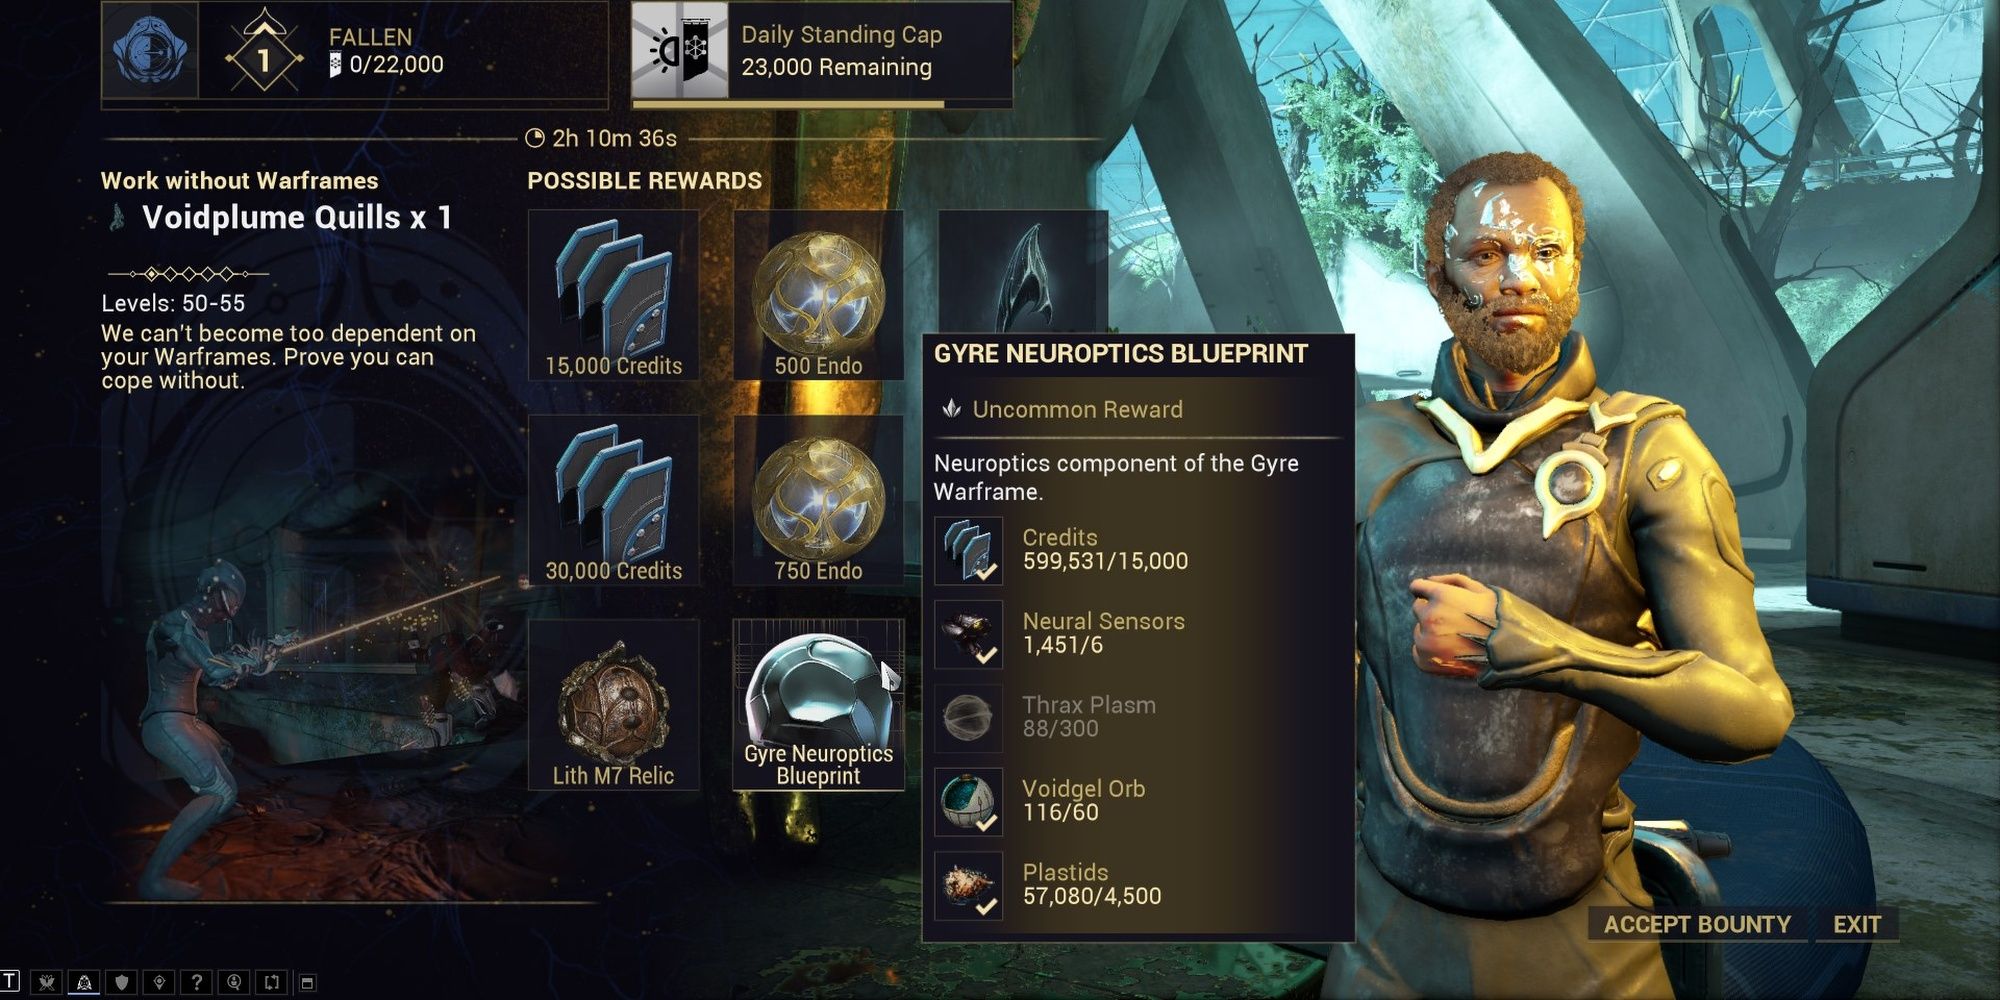
Task: Open the chat tab marked T
Action: point(9,982)
